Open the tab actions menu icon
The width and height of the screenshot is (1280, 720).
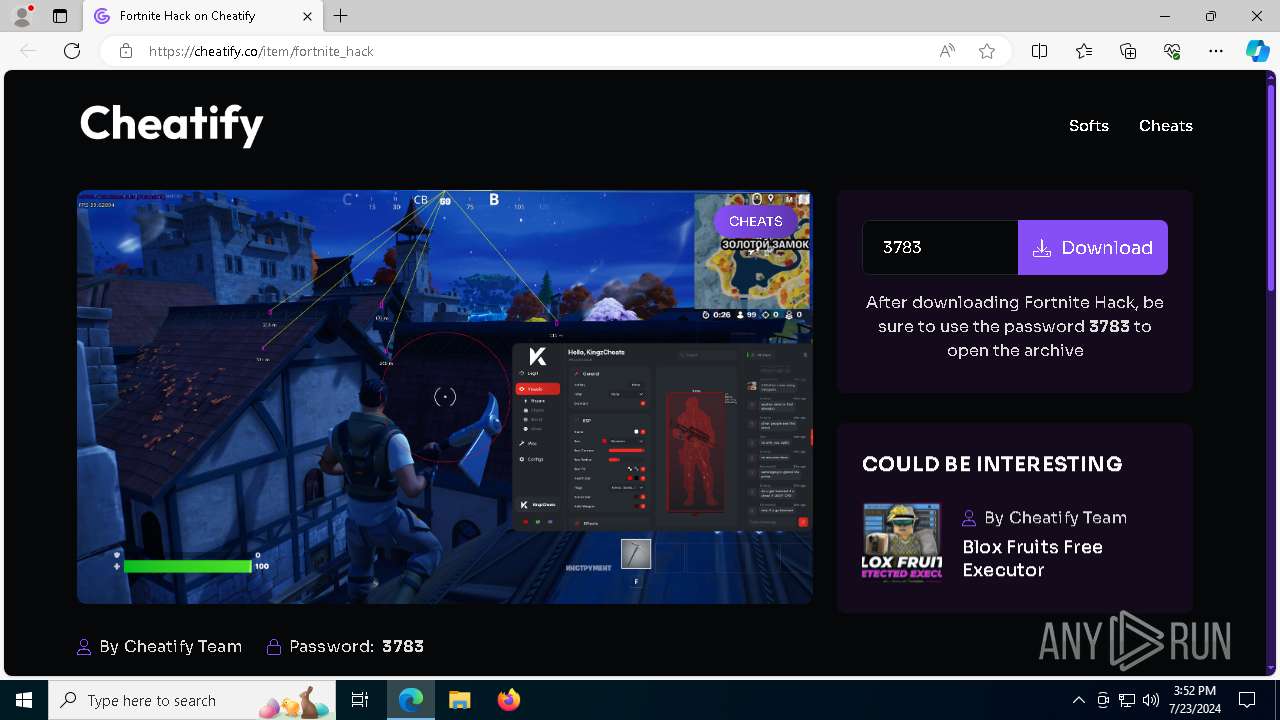pos(60,16)
